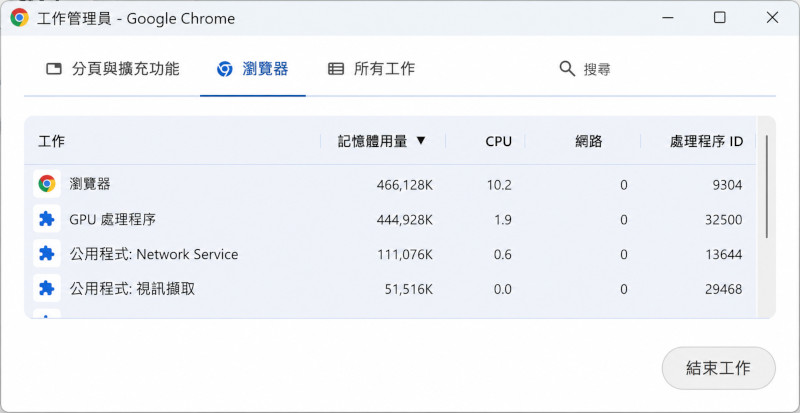Viewport: 800px width, 413px height.
Task: Click memory value 444,928K
Action: (405, 220)
